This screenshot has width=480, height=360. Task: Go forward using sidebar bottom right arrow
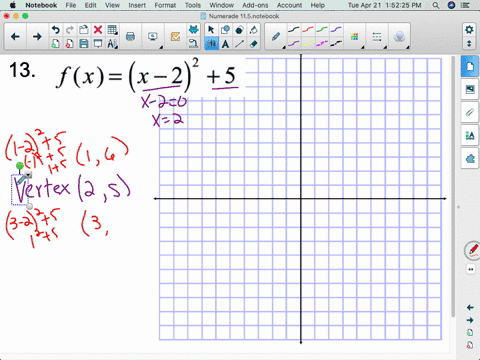pyautogui.click(x=470, y=320)
